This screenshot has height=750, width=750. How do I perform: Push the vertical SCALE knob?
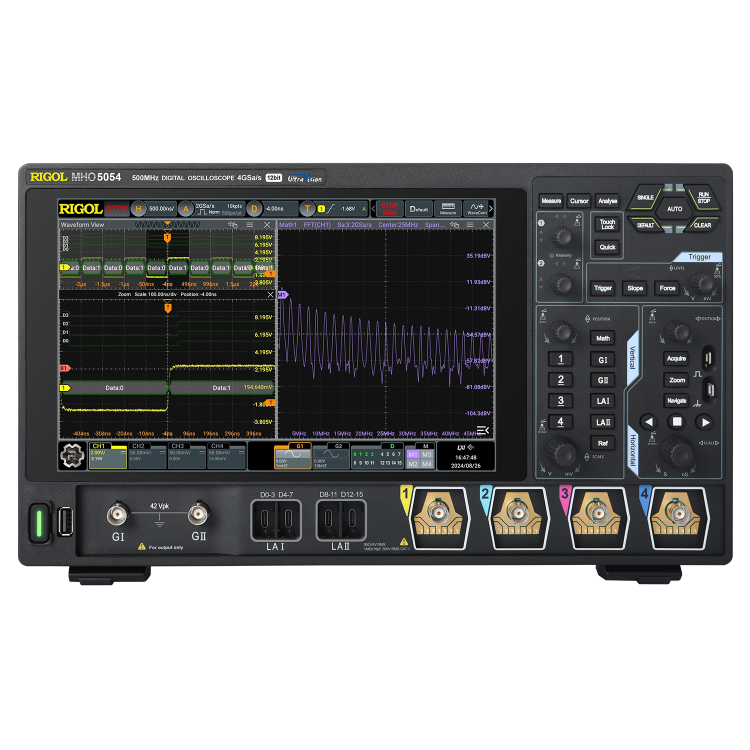(562, 452)
